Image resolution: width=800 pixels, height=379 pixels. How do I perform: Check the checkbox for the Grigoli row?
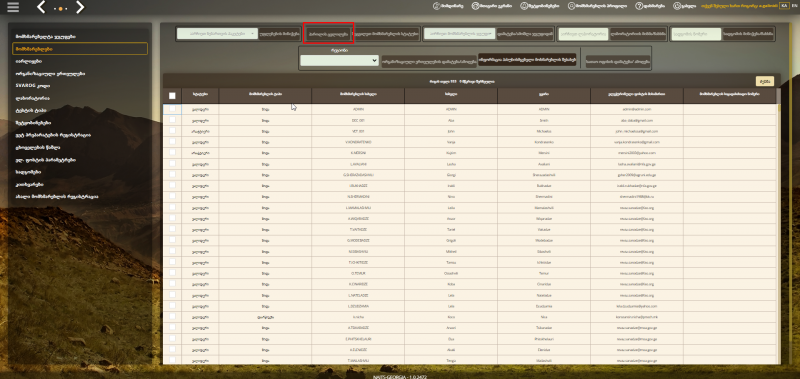point(172,240)
